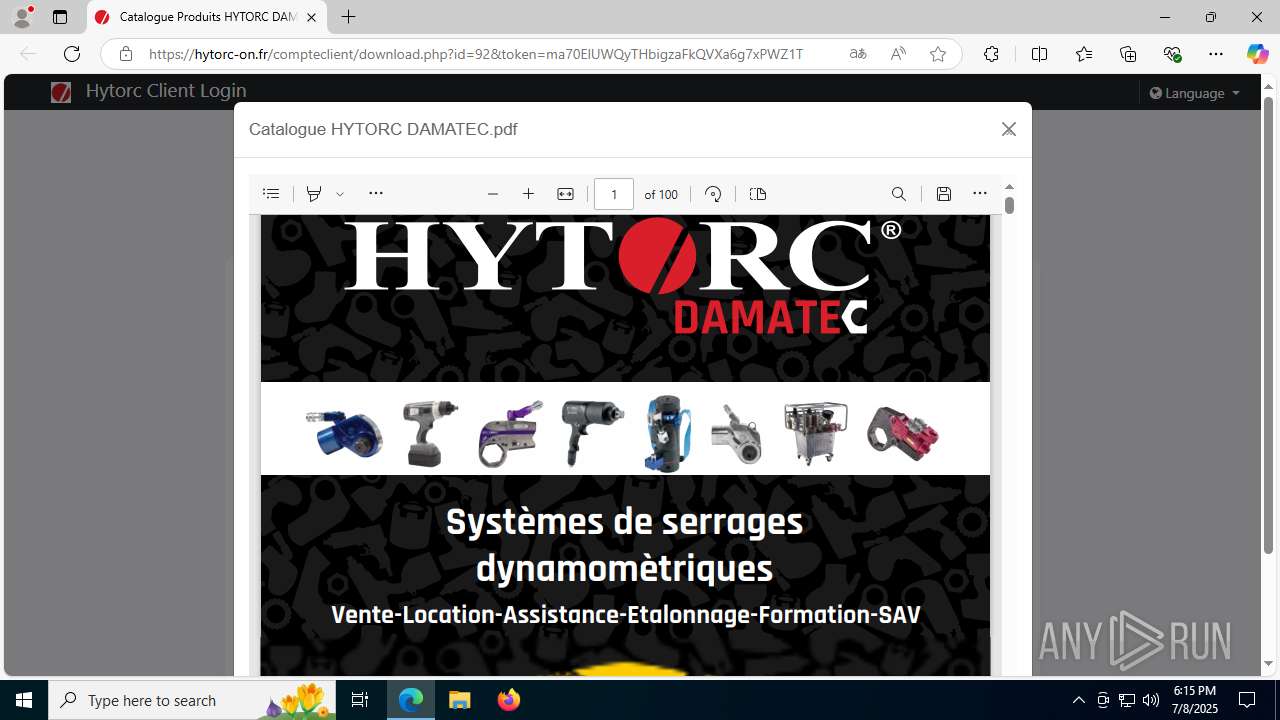This screenshot has height=720, width=1280.
Task: Click the word 'dynamomètriques' in the PDF
Action: [624, 569]
